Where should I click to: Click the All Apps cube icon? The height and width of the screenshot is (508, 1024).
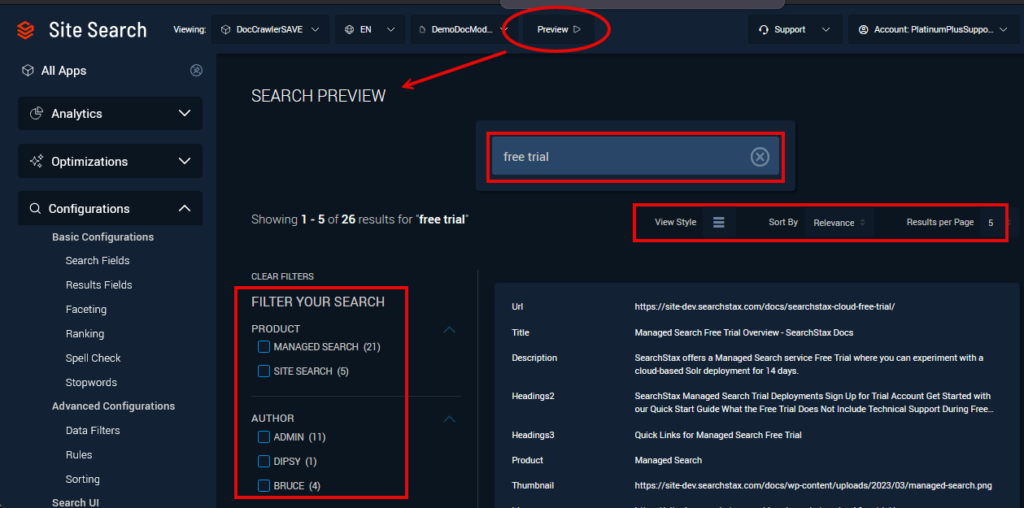coord(27,70)
